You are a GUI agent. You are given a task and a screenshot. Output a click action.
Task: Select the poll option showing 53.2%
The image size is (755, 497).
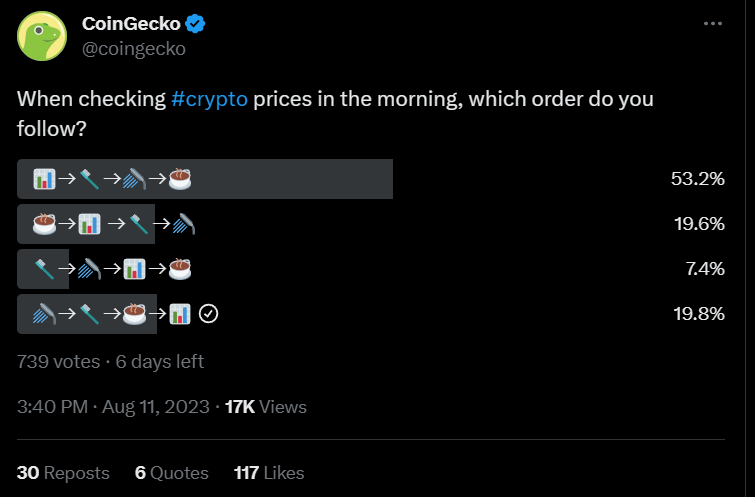371,179
